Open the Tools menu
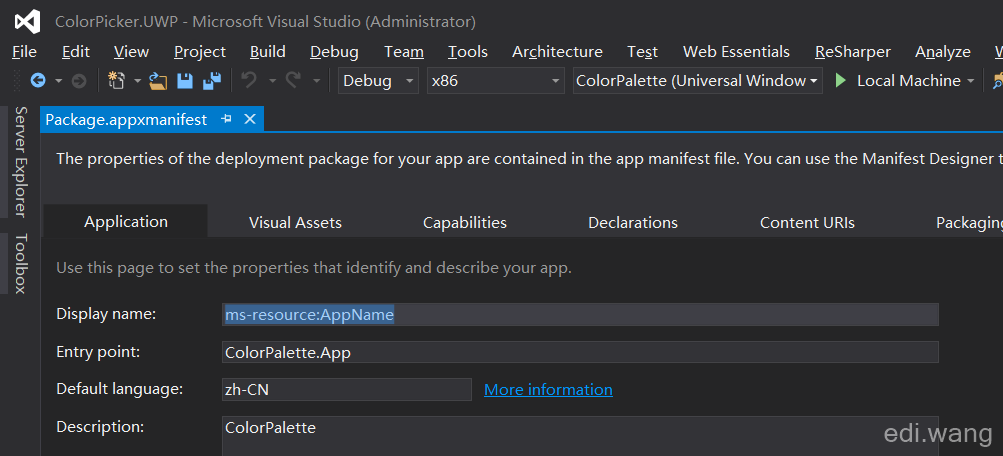 coord(468,52)
